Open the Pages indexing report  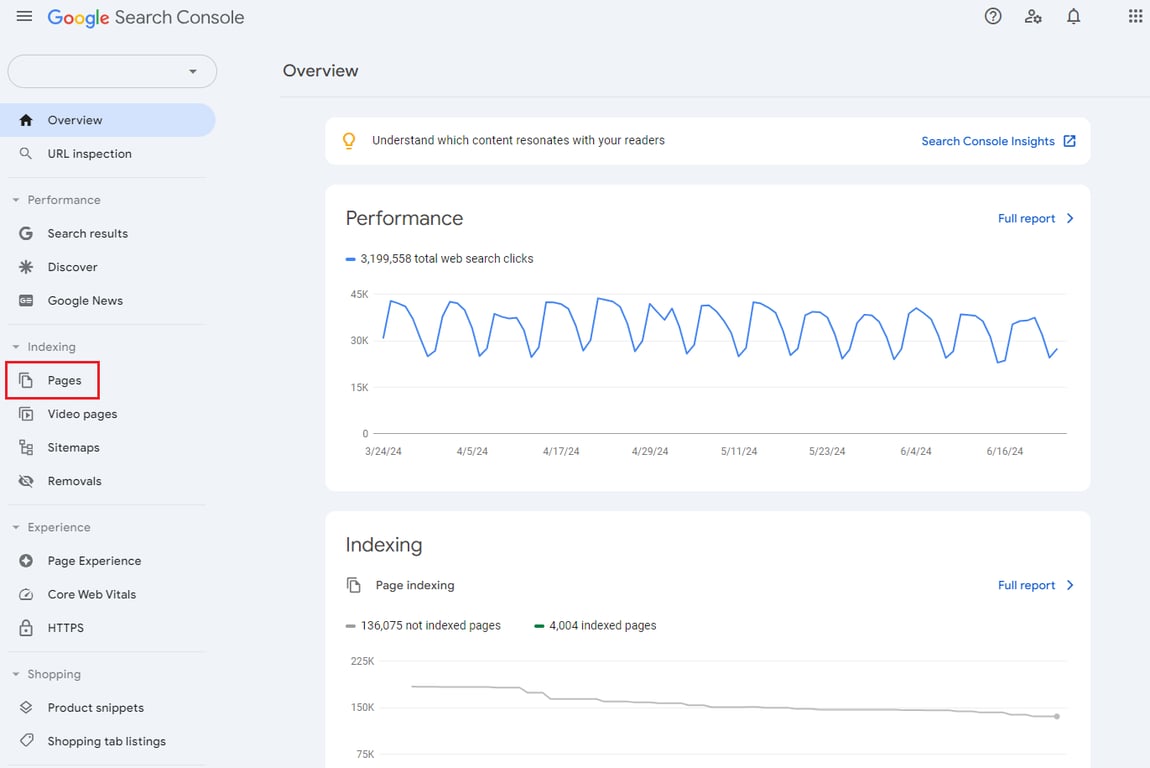coord(64,380)
